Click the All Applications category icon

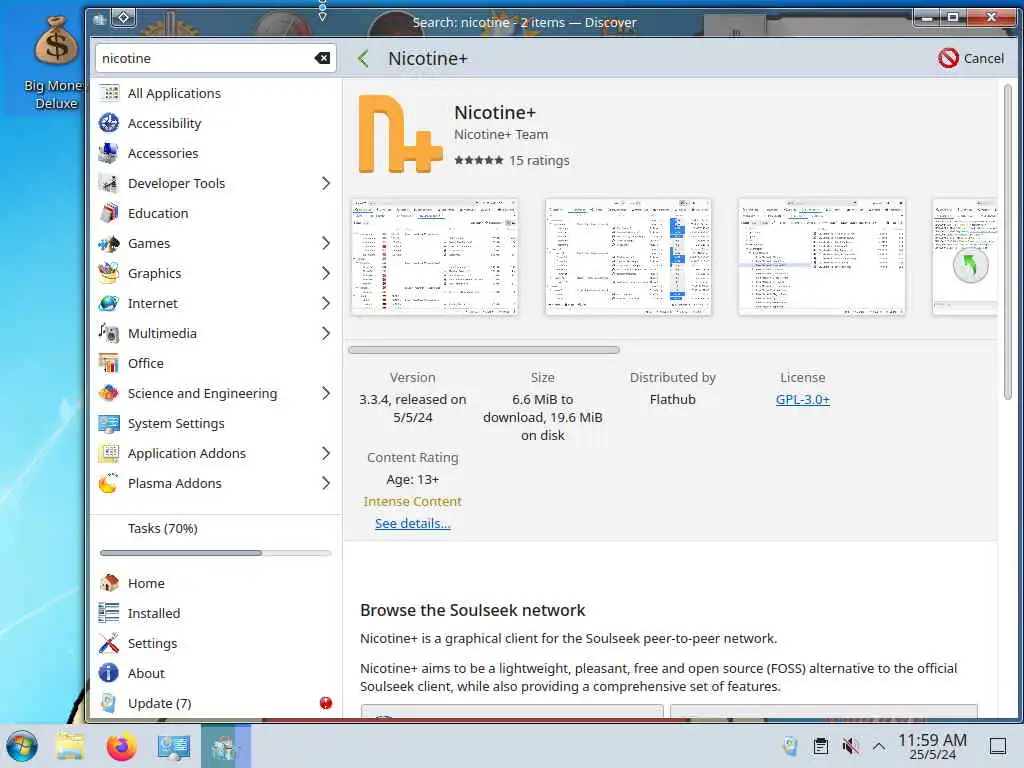109,93
